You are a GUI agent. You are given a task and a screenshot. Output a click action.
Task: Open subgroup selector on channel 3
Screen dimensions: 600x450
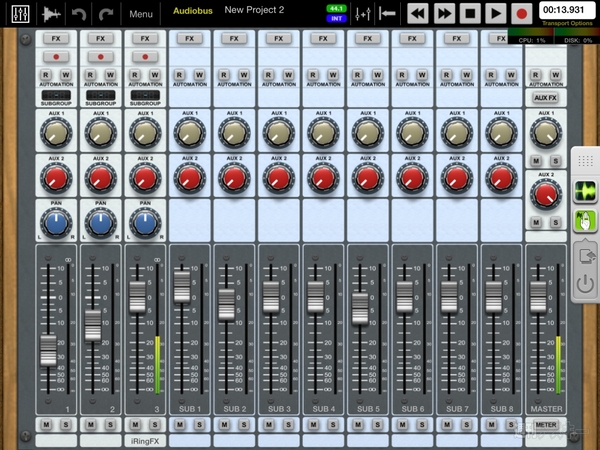click(x=144, y=96)
